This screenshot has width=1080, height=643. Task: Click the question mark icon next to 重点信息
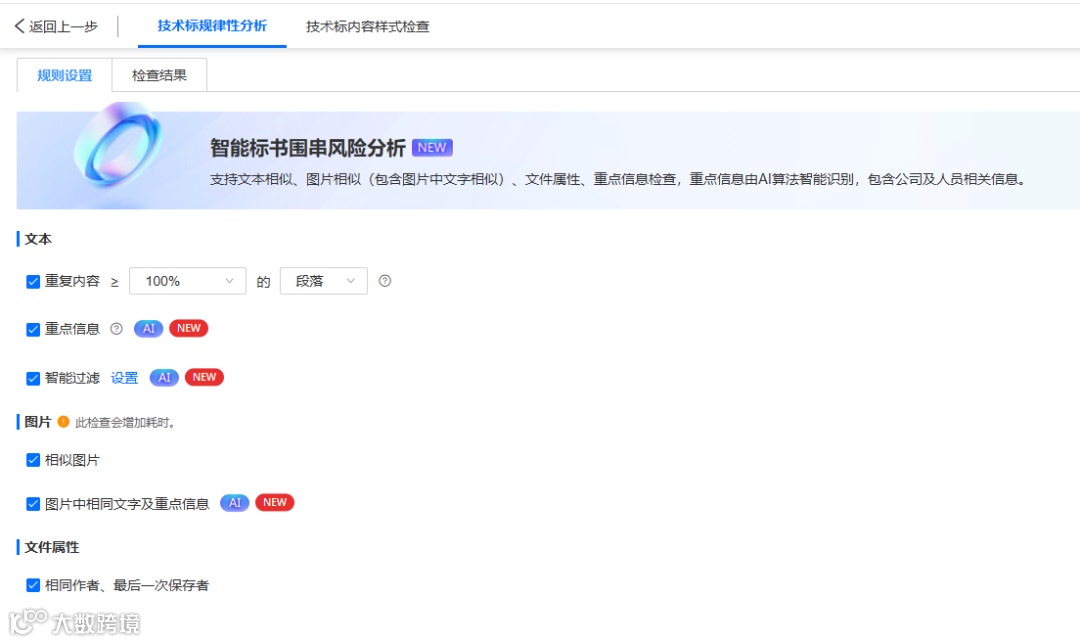pos(116,328)
